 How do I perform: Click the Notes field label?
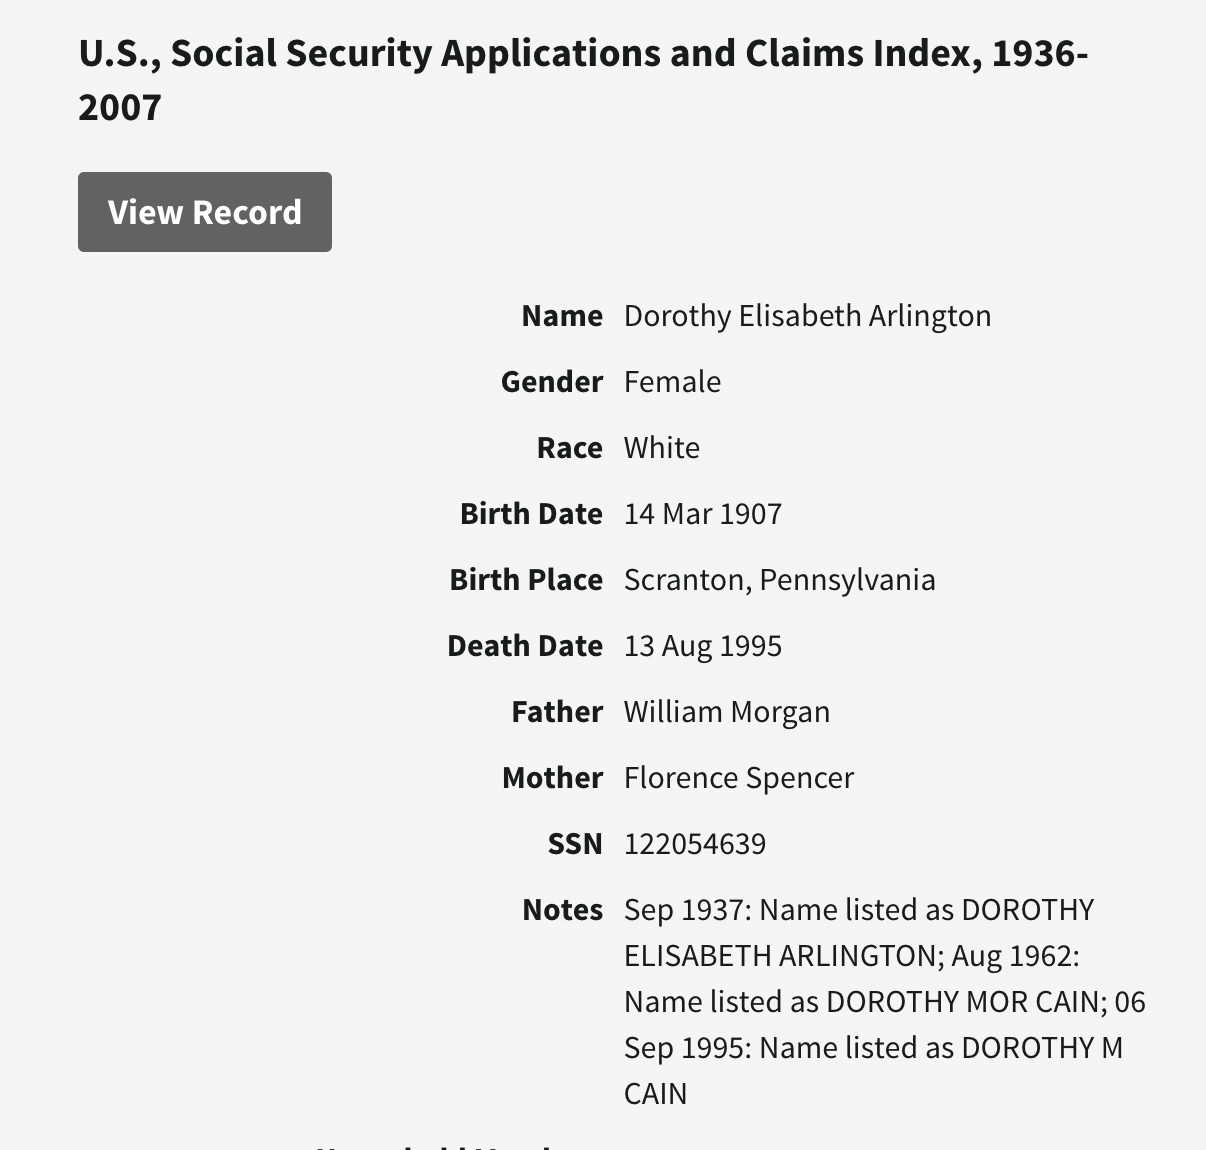click(562, 910)
